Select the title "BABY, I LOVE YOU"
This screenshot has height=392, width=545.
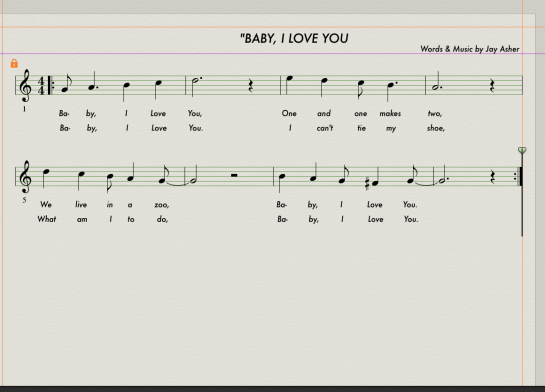[x=294, y=39]
